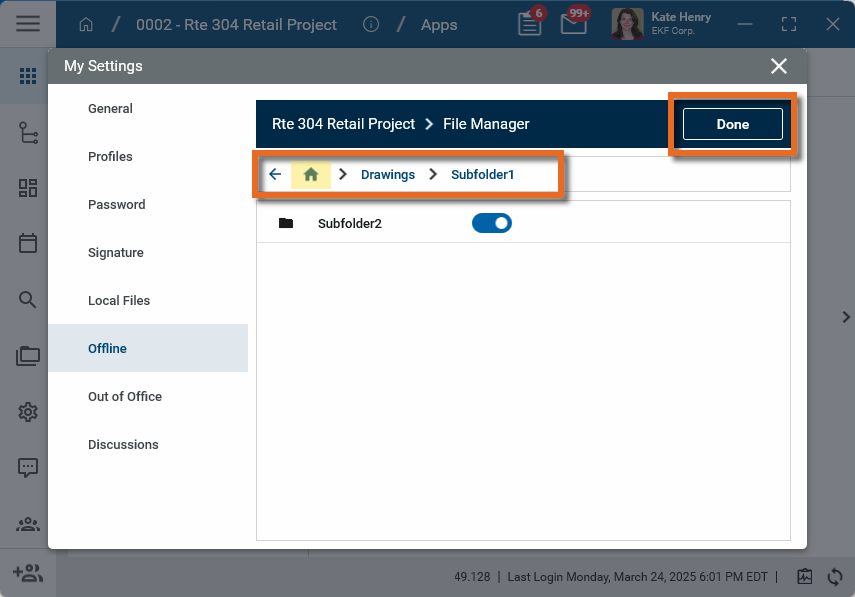Open the calendar icon in left sidebar
This screenshot has height=597, width=855.
pos(28,243)
